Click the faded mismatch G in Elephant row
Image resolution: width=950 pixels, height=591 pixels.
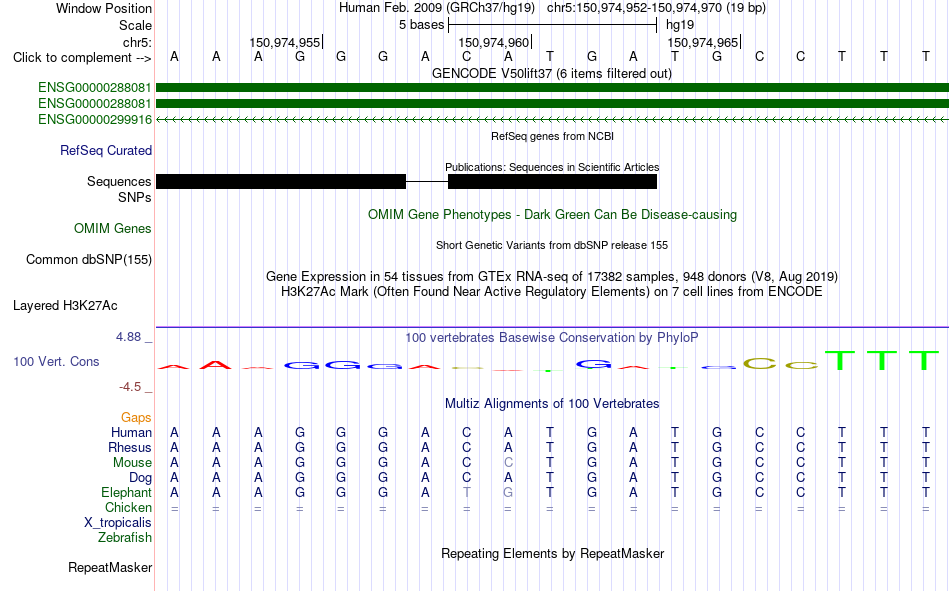508,492
